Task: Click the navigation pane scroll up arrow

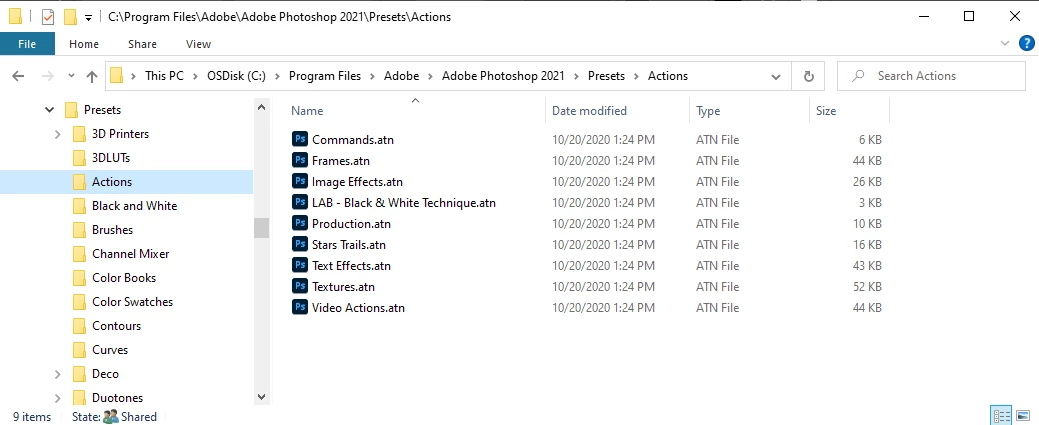Action: [x=261, y=107]
